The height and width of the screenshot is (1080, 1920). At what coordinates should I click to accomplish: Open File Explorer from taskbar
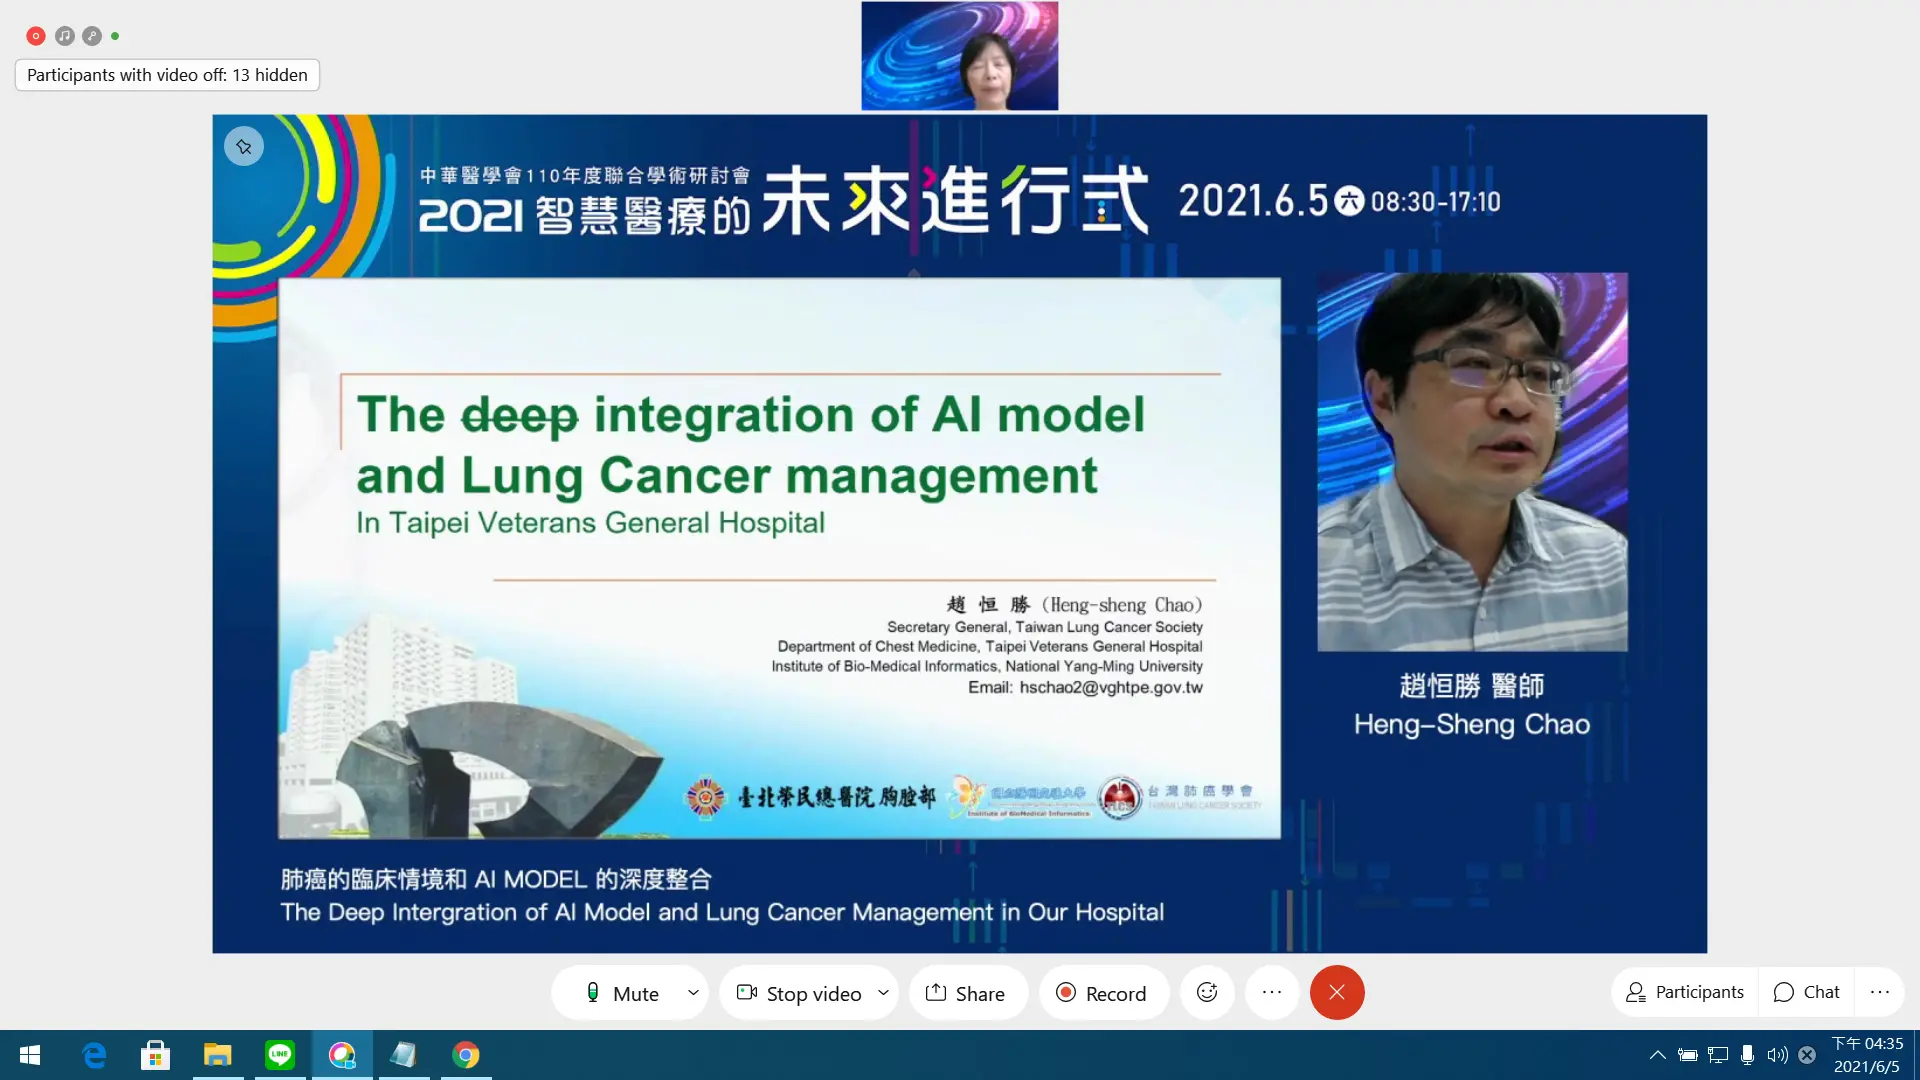[x=217, y=1054]
